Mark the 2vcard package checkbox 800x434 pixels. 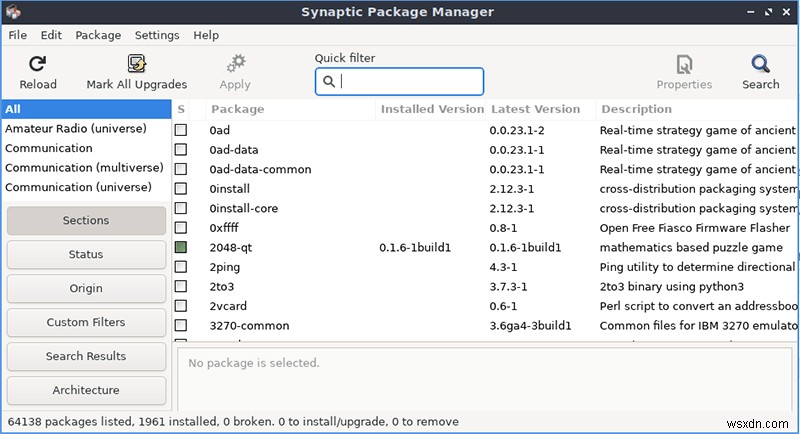(181, 306)
